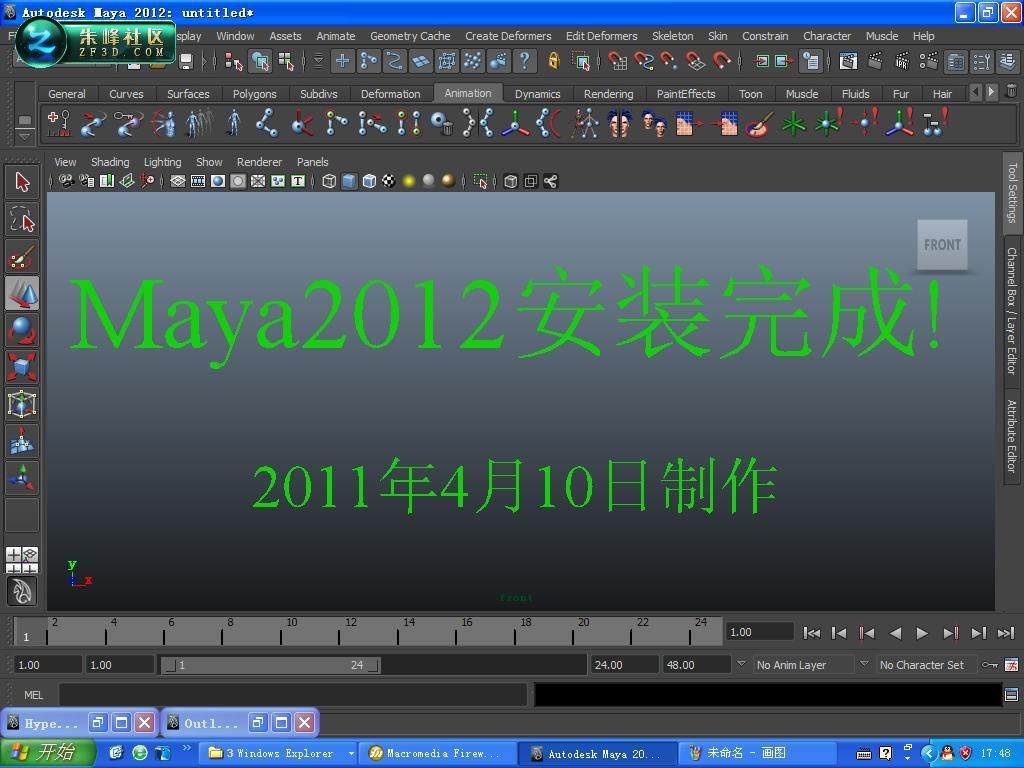The height and width of the screenshot is (768, 1024).
Task: Click the MEL command language label
Action: coord(33,695)
